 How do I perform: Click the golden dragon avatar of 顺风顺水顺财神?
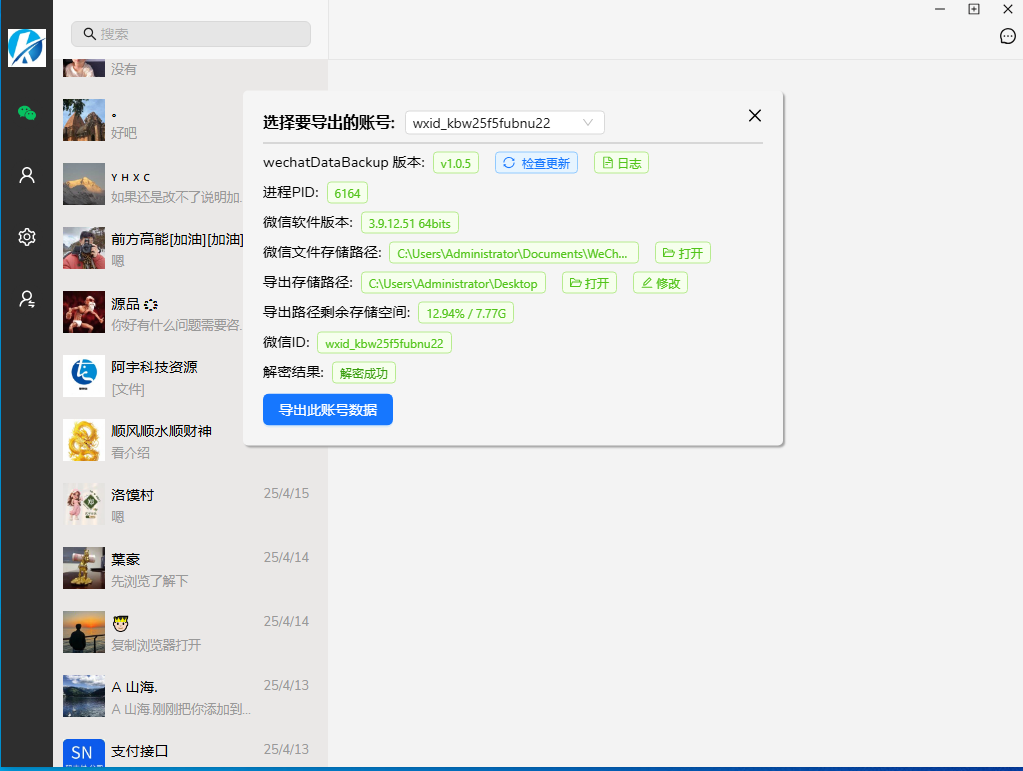(84, 440)
